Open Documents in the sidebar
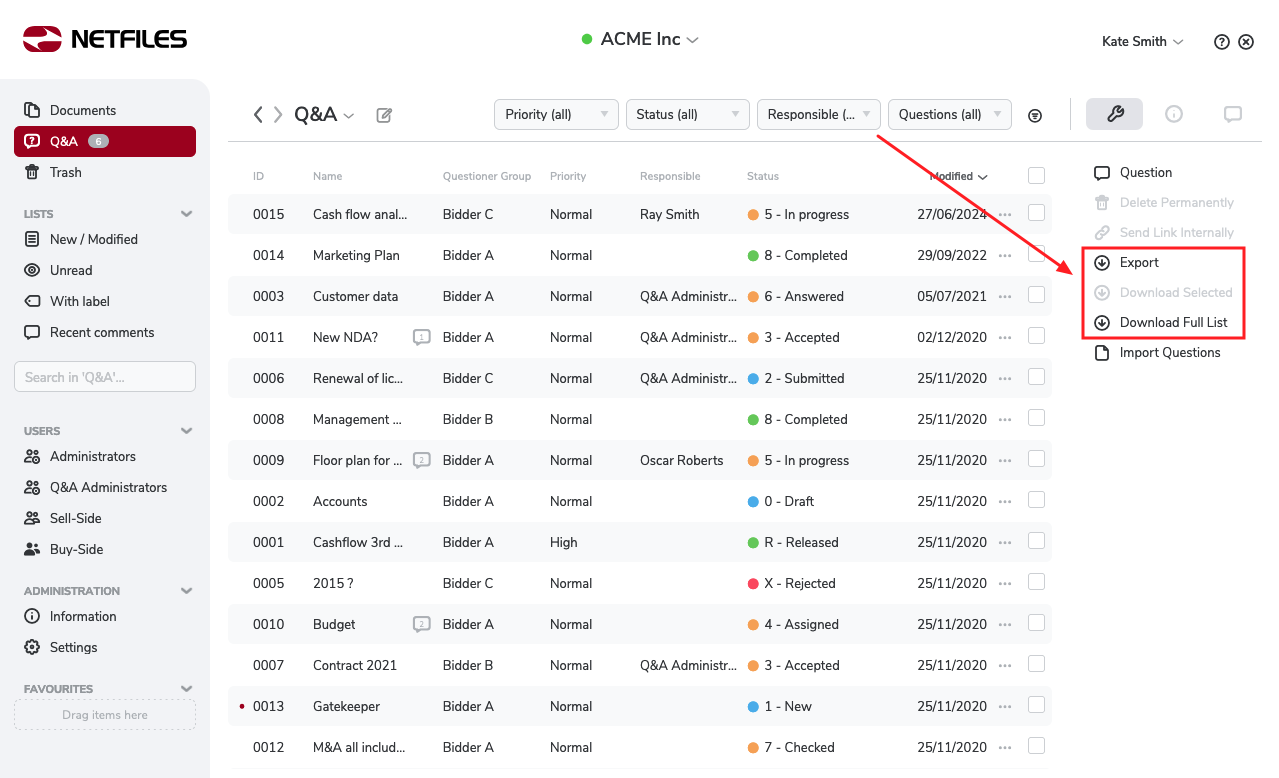 [82, 110]
